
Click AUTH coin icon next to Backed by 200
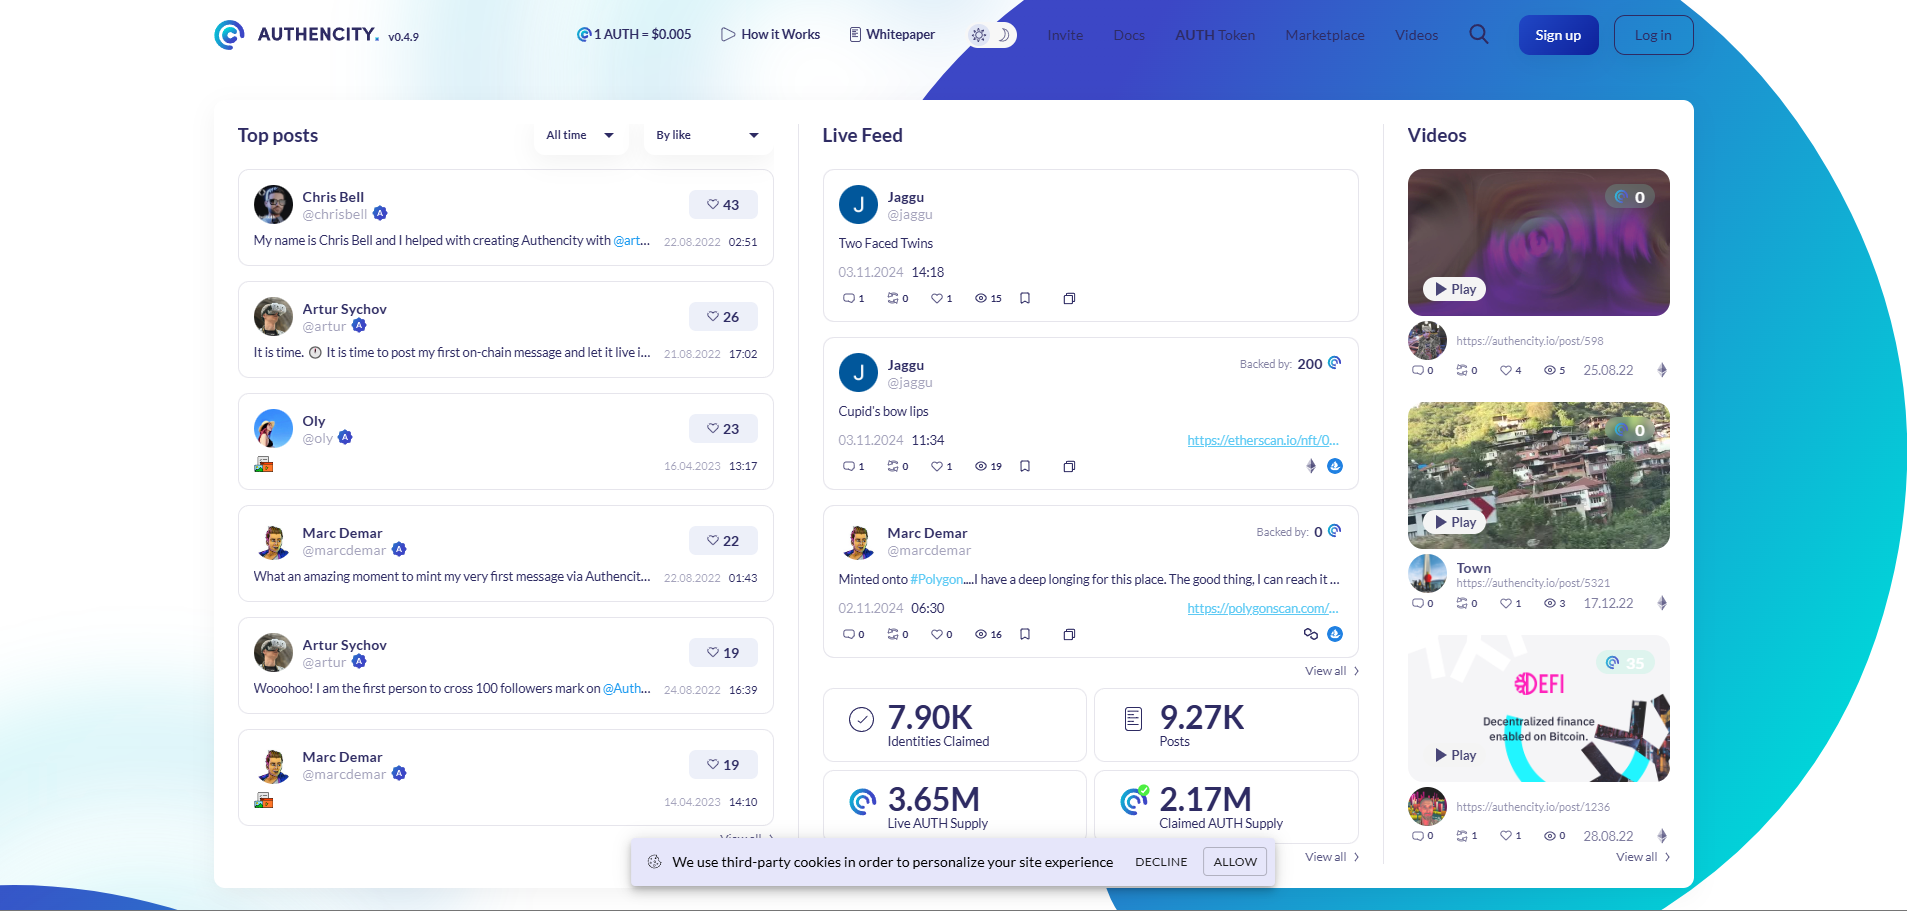[1334, 363]
